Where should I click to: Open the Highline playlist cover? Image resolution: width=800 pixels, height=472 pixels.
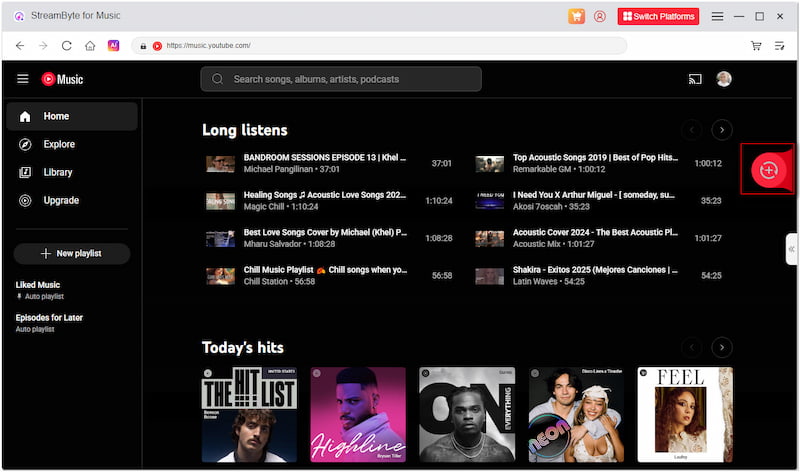[358, 415]
